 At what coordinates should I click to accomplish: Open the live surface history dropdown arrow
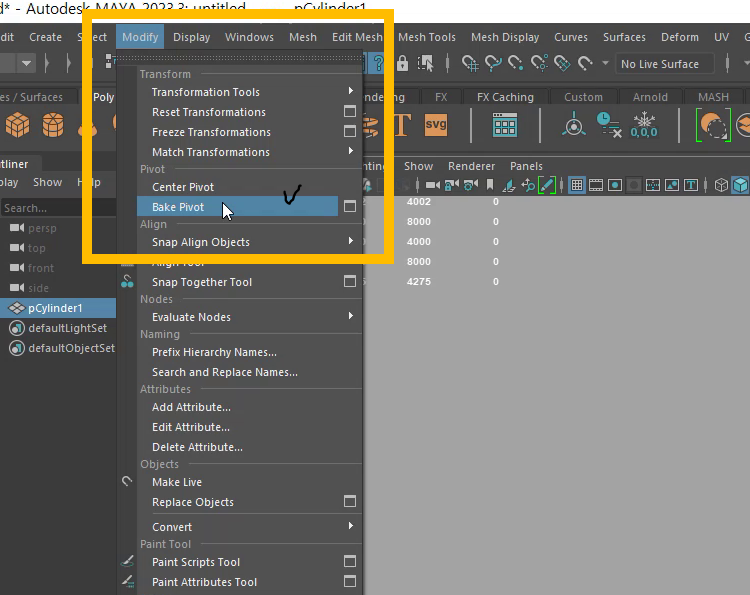coord(605,63)
